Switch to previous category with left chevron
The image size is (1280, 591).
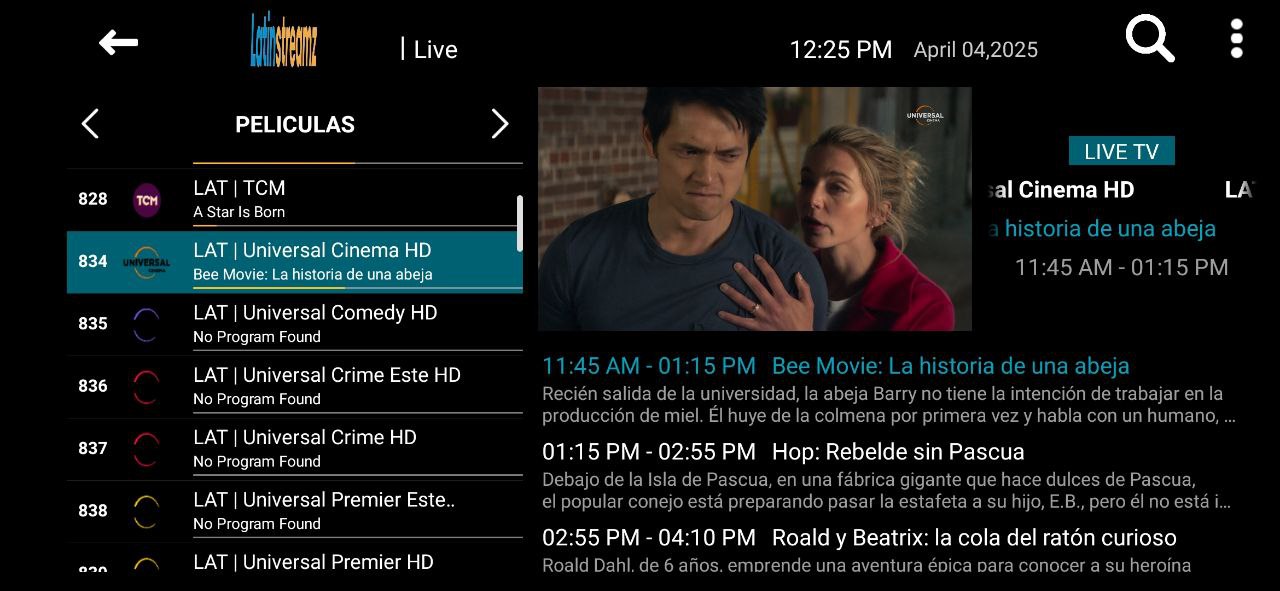[x=90, y=124]
